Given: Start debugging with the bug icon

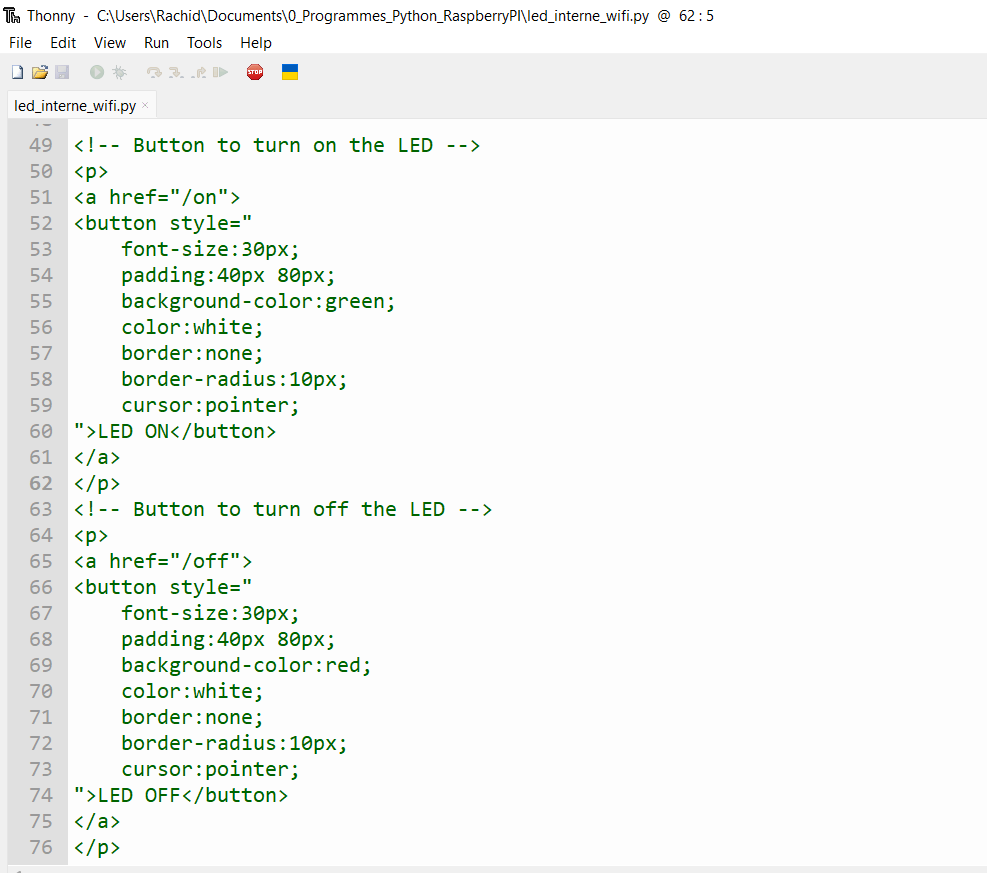Looking at the screenshot, I should pyautogui.click(x=119, y=72).
